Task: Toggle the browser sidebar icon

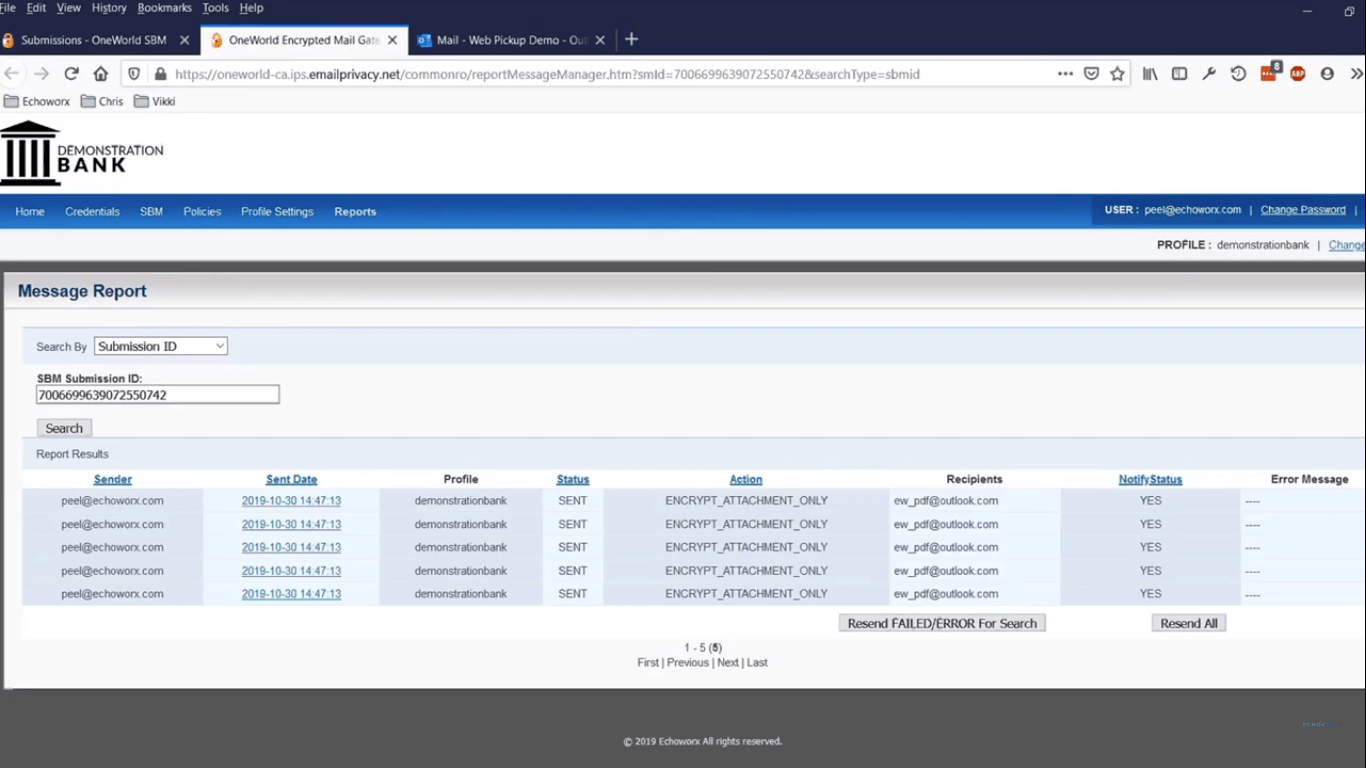Action: tap(1179, 73)
